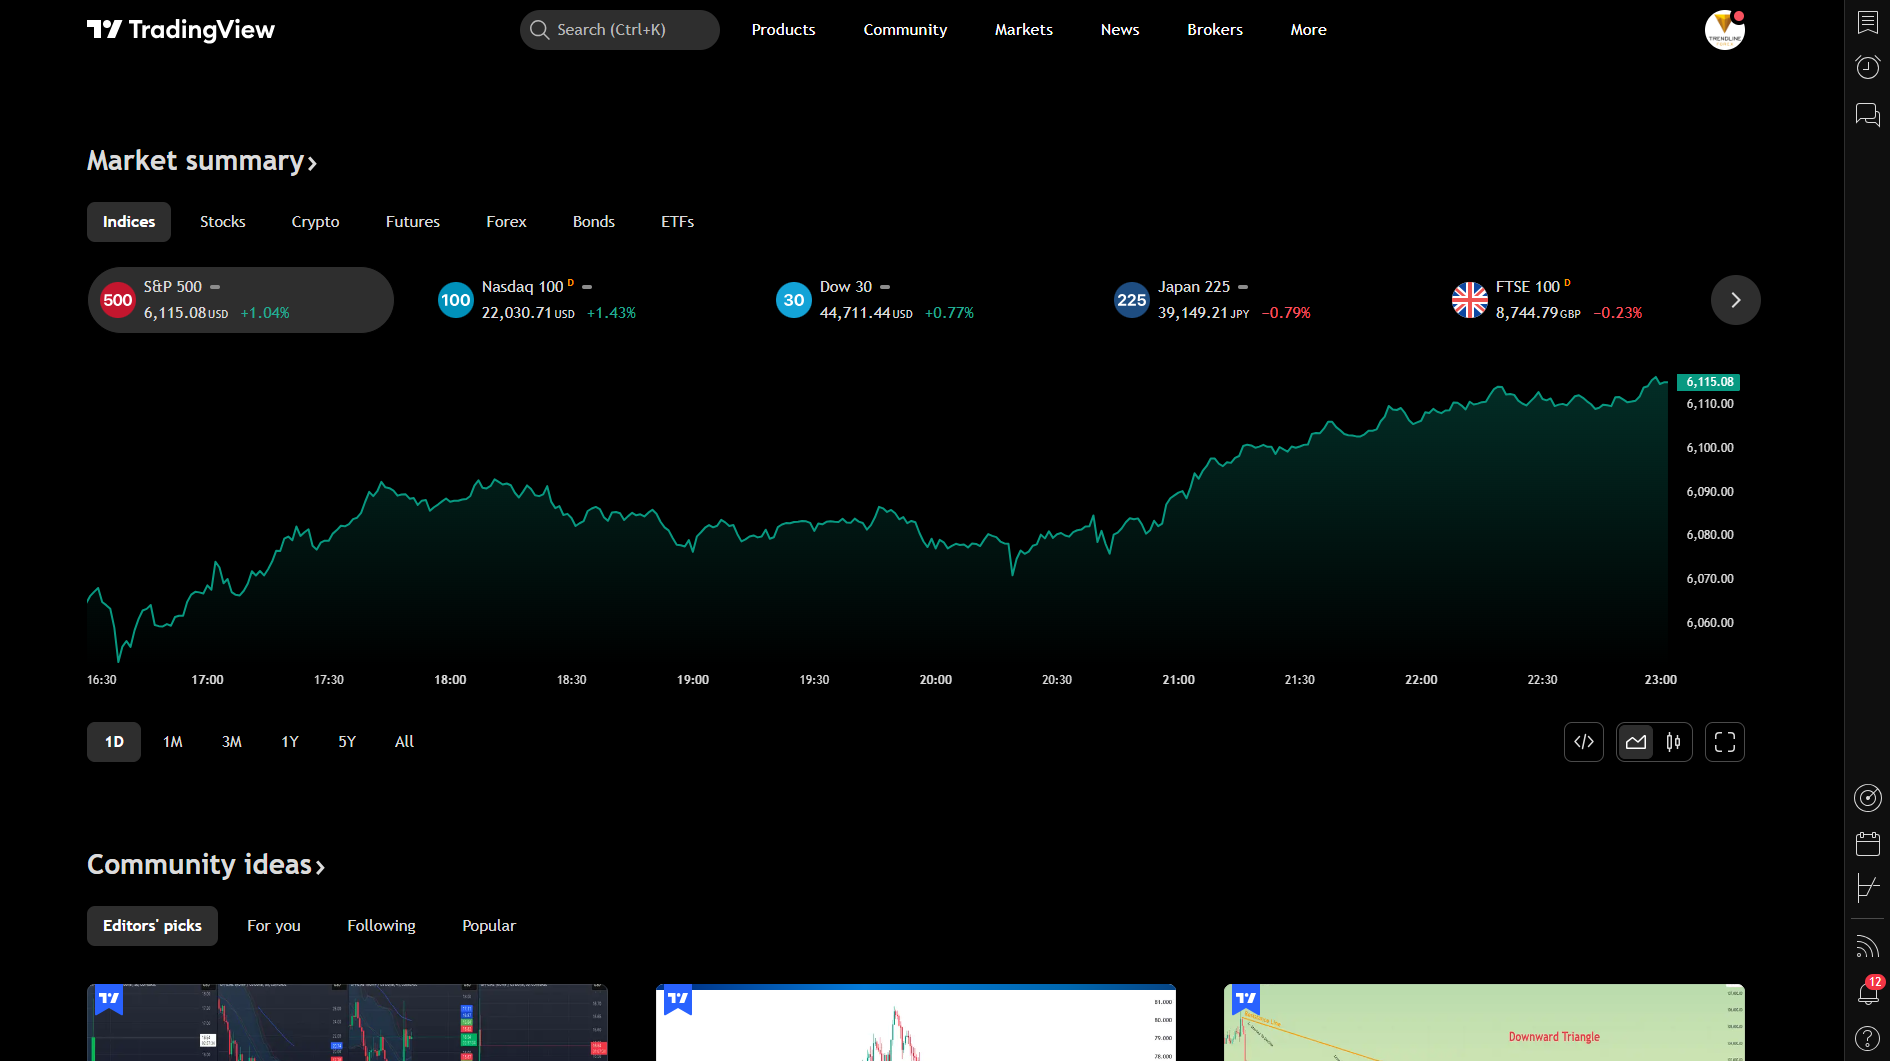
Task: Switch to the Stocks tab
Action: (x=223, y=222)
